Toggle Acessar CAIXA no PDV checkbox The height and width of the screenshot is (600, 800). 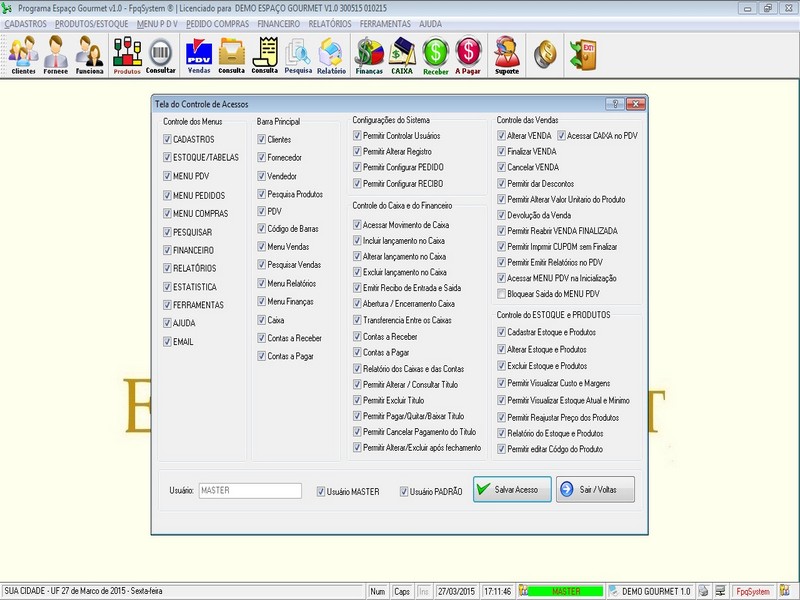pos(561,136)
